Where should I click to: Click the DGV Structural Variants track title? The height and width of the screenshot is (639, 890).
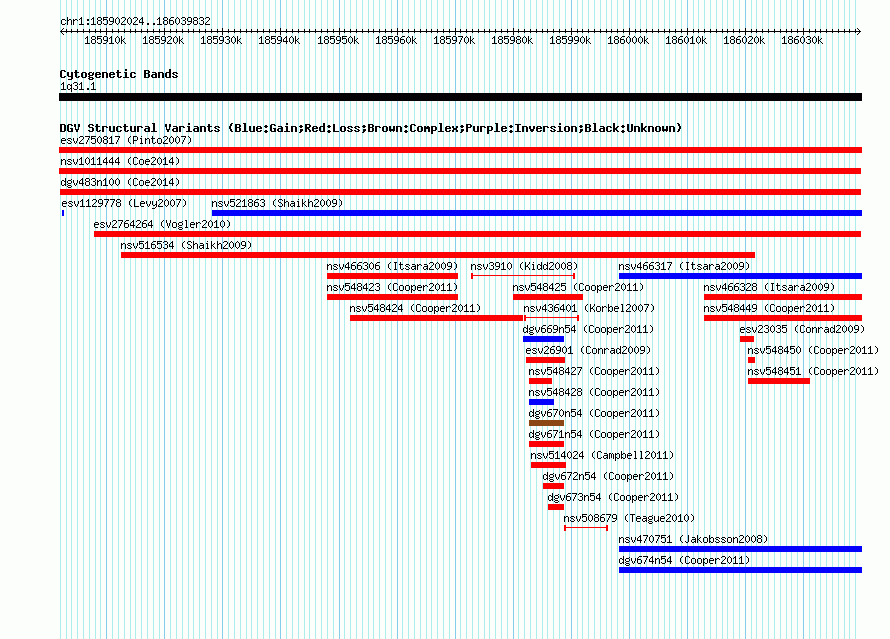point(371,128)
